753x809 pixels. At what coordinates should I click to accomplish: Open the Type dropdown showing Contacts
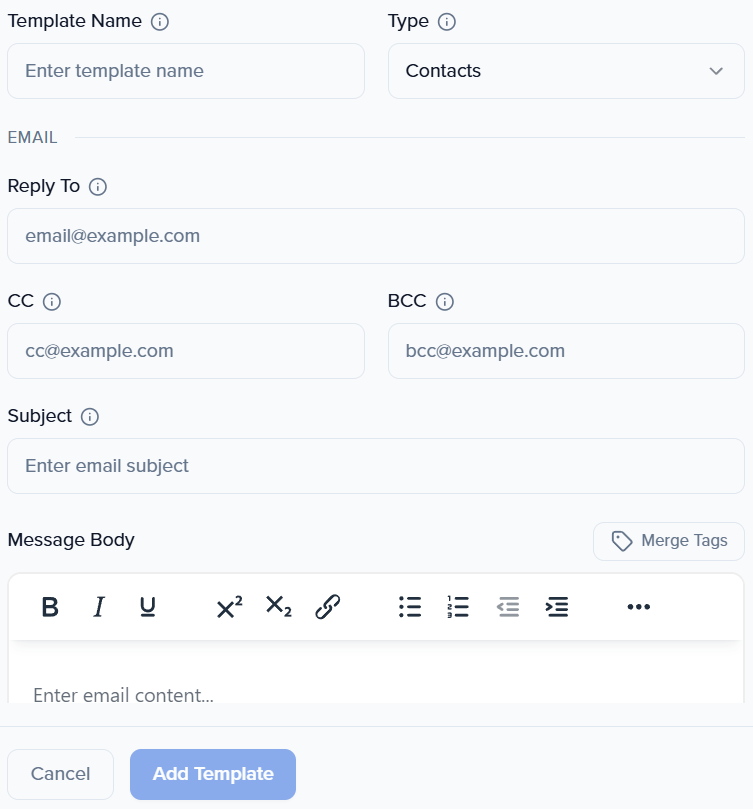pos(566,71)
